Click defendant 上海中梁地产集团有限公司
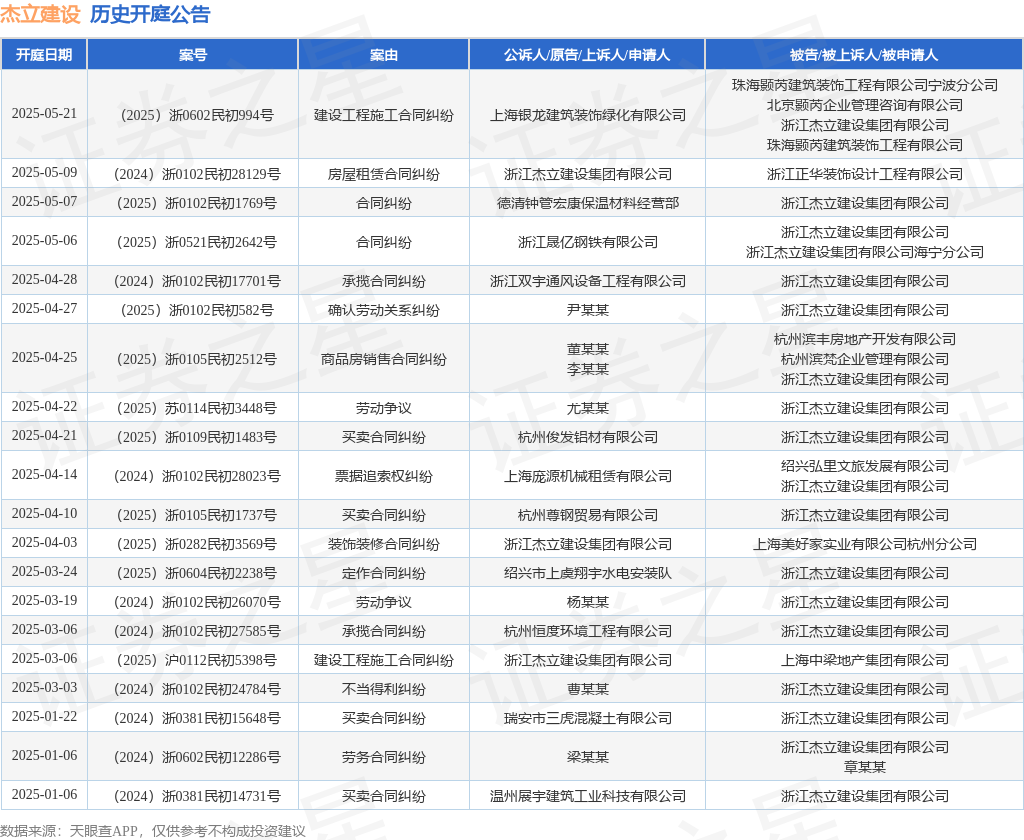Screen dimensions: 1024x840 coord(864,660)
